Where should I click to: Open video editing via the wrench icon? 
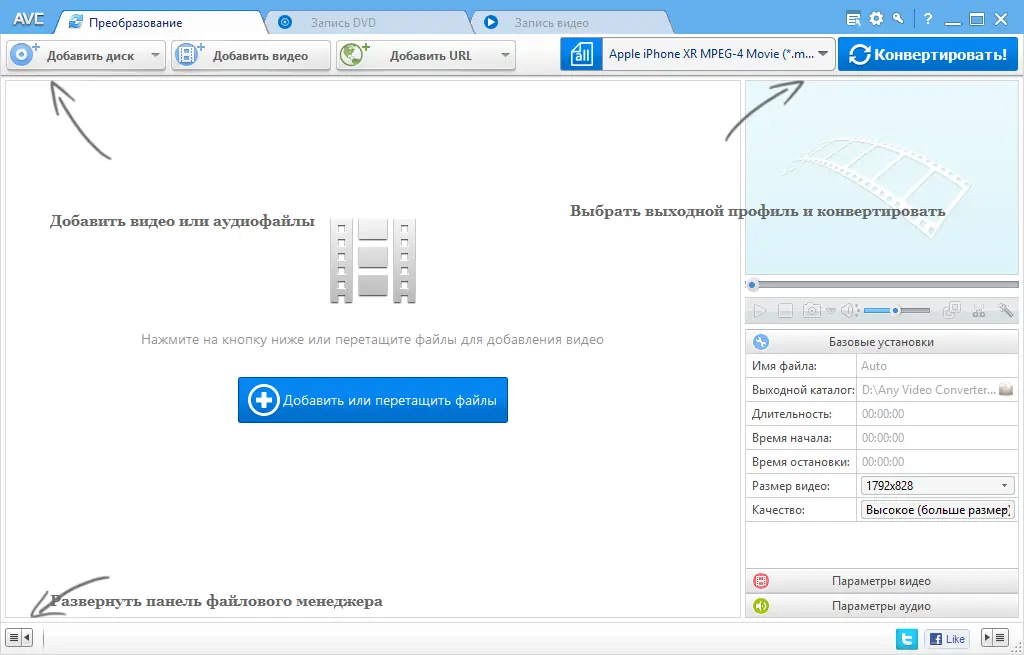pyautogui.click(x=1005, y=311)
